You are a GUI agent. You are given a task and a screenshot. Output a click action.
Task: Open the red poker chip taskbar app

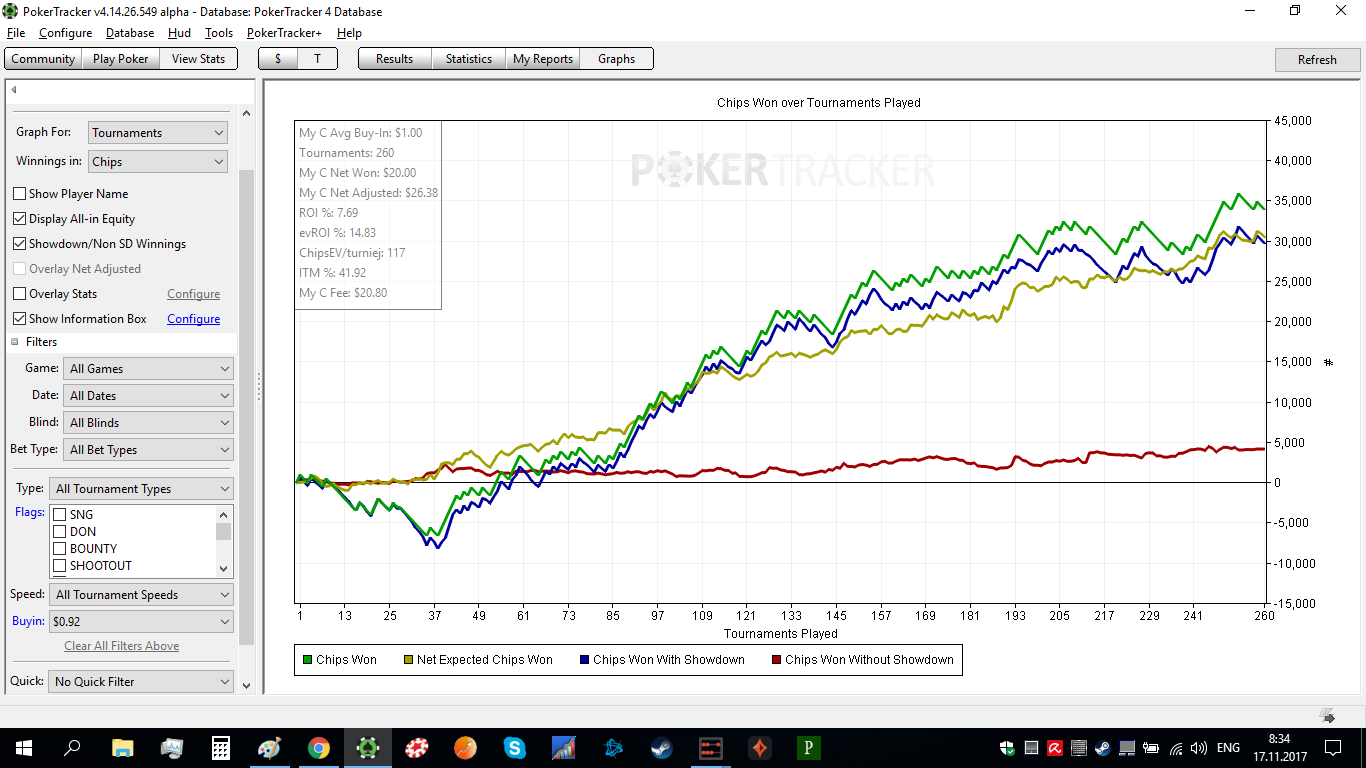click(417, 747)
